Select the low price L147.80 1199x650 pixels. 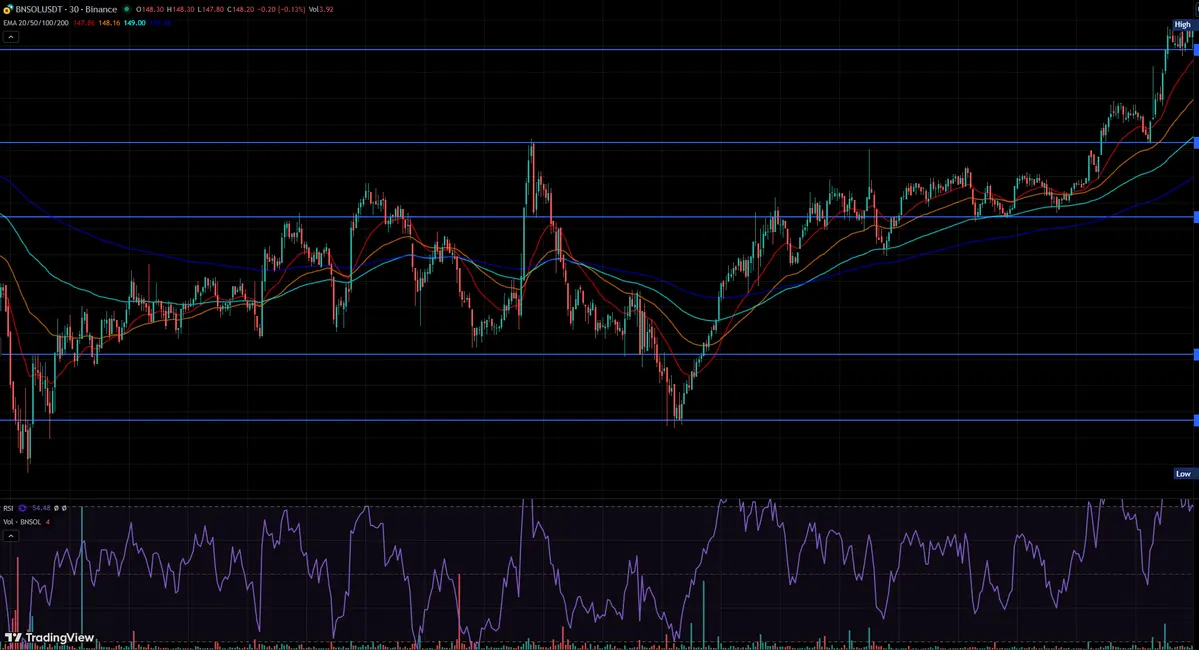[210, 9]
